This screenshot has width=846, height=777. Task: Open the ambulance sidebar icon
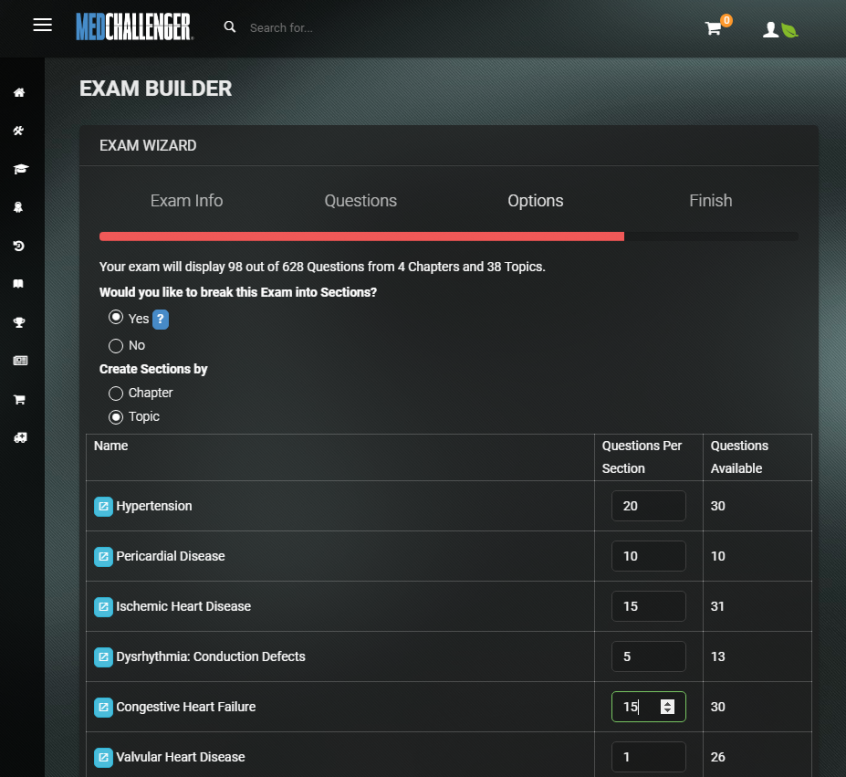coord(21,438)
